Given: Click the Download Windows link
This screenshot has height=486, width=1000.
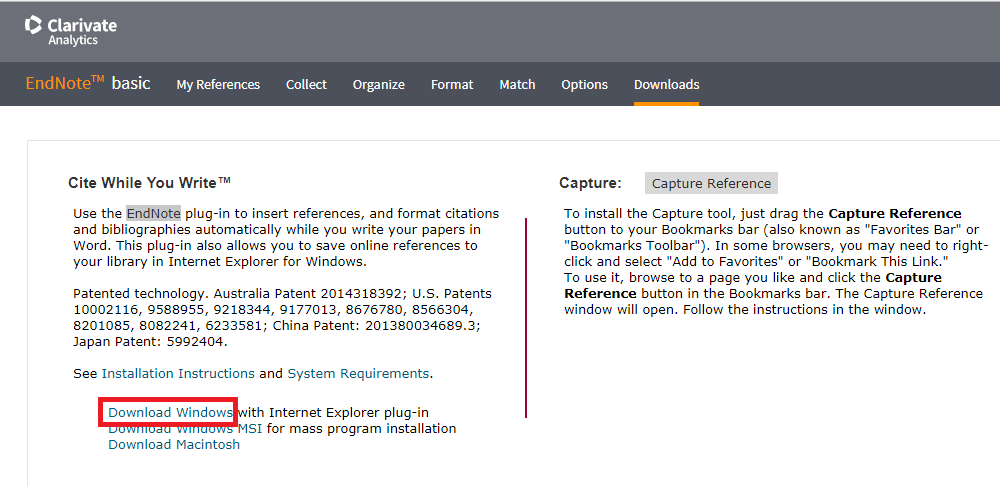Looking at the screenshot, I should pyautogui.click(x=170, y=412).
